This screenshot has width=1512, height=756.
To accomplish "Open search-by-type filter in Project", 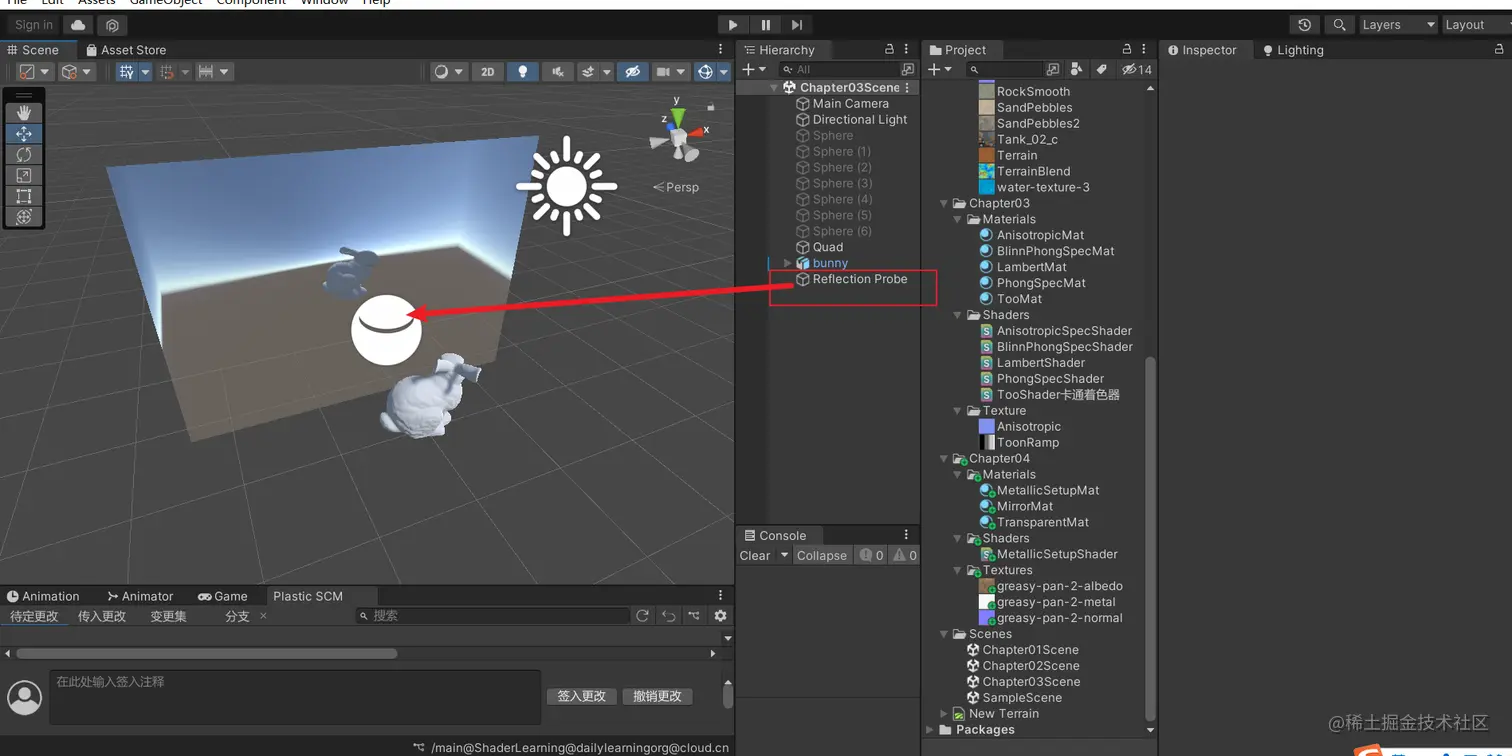I will pyautogui.click(x=1076, y=69).
